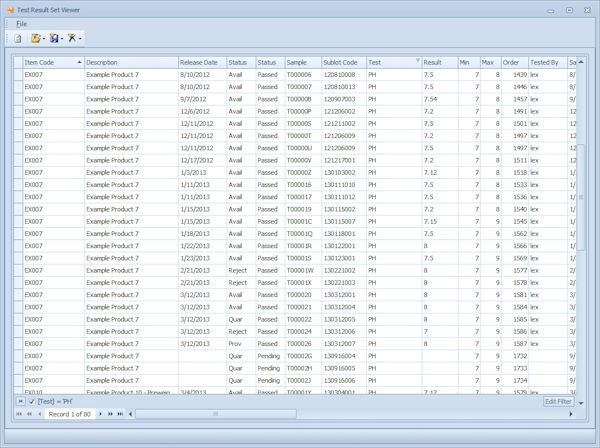Click the vertical scrollbar down arrow
Viewport: 600px width, 448px height.
tap(581, 403)
